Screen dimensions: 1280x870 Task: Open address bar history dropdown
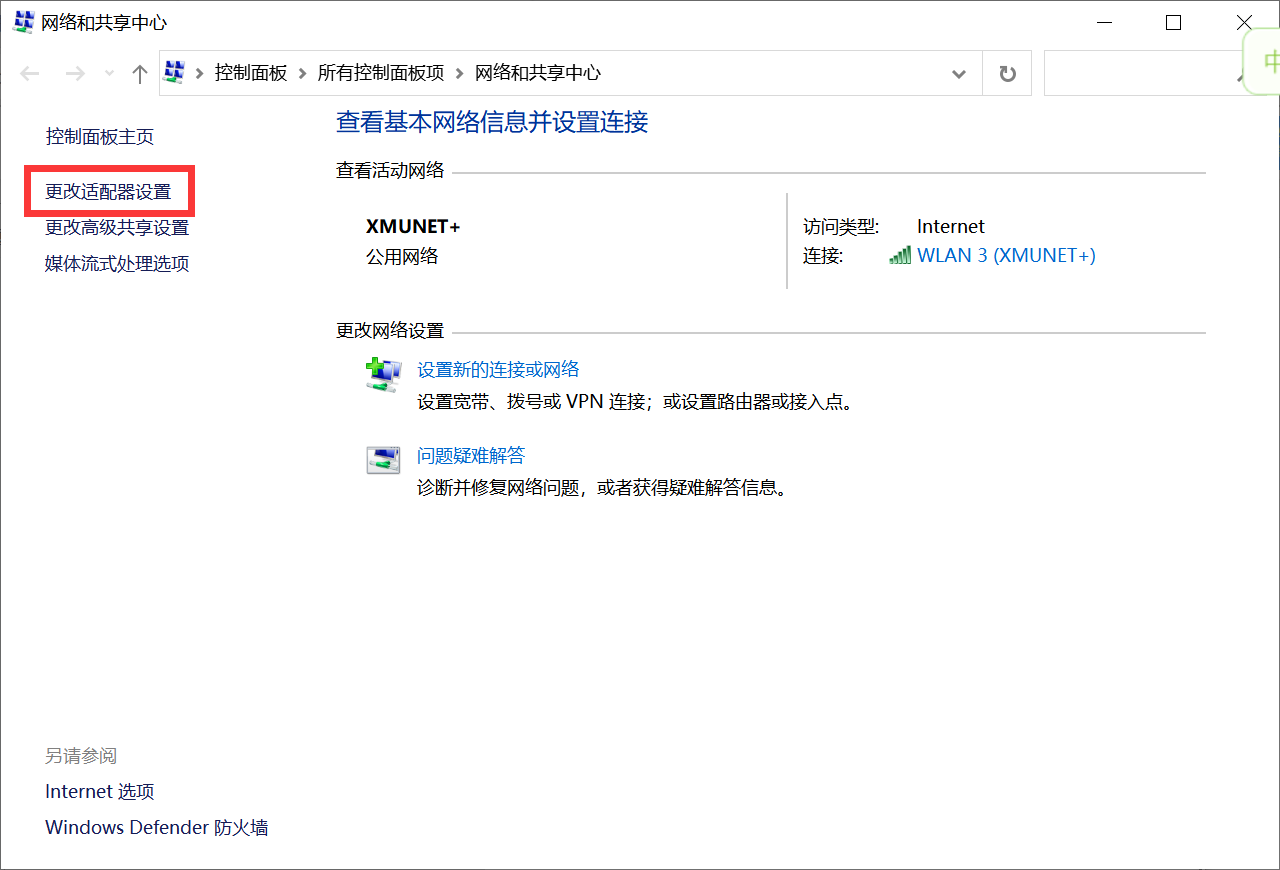(x=959, y=73)
